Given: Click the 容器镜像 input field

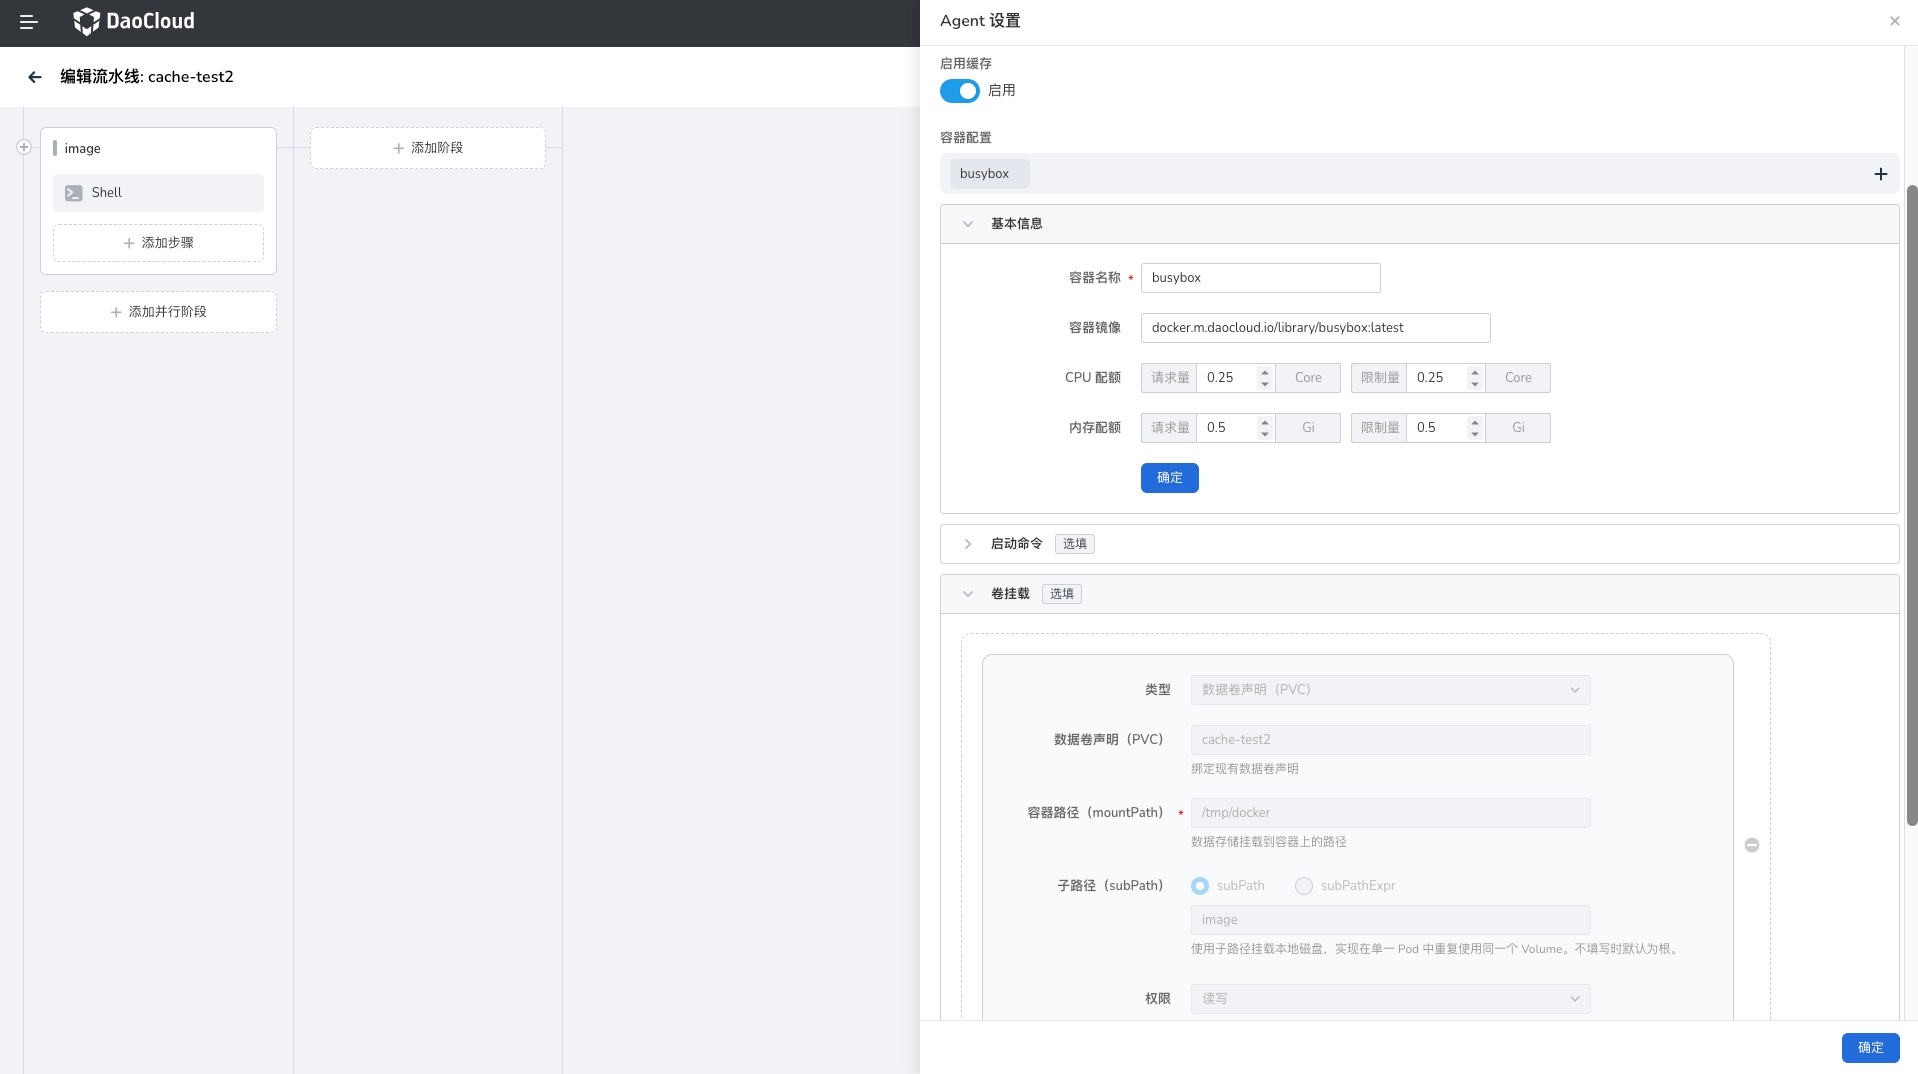Looking at the screenshot, I should (1315, 328).
